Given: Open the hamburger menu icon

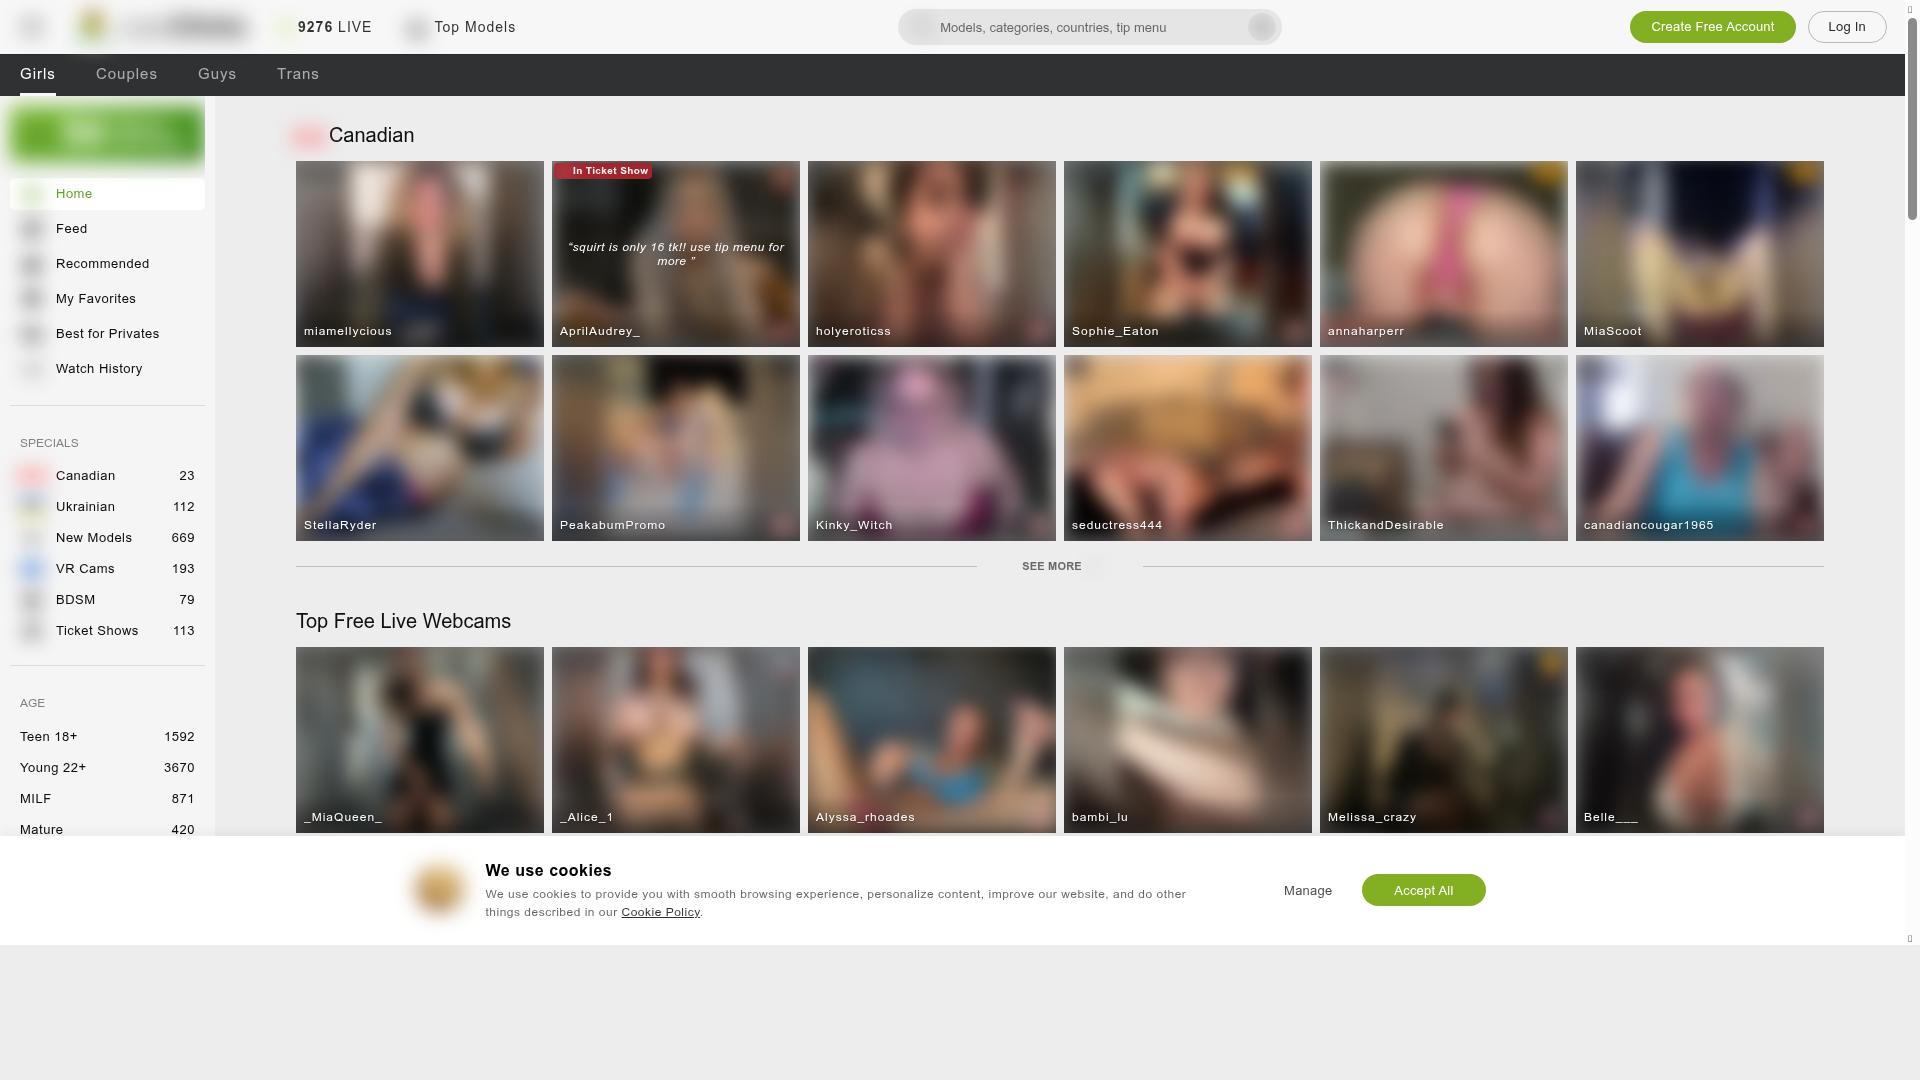Looking at the screenshot, I should pyautogui.click(x=33, y=27).
